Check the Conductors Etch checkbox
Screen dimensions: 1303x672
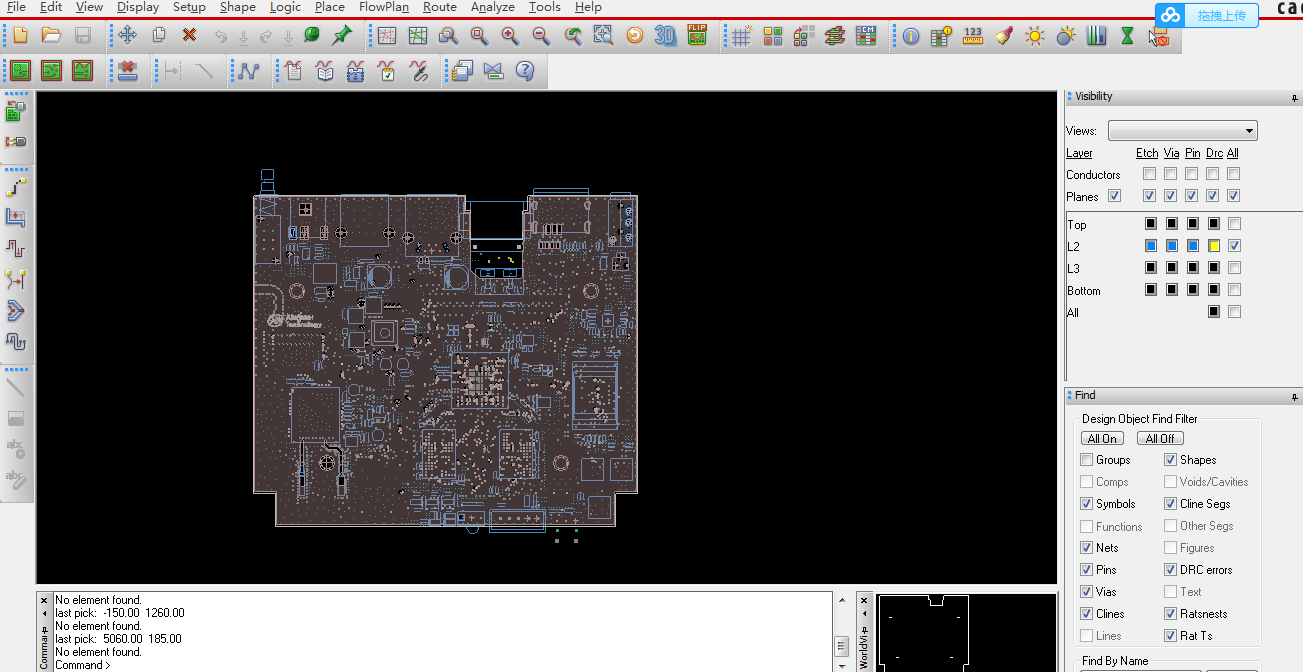tap(1150, 174)
